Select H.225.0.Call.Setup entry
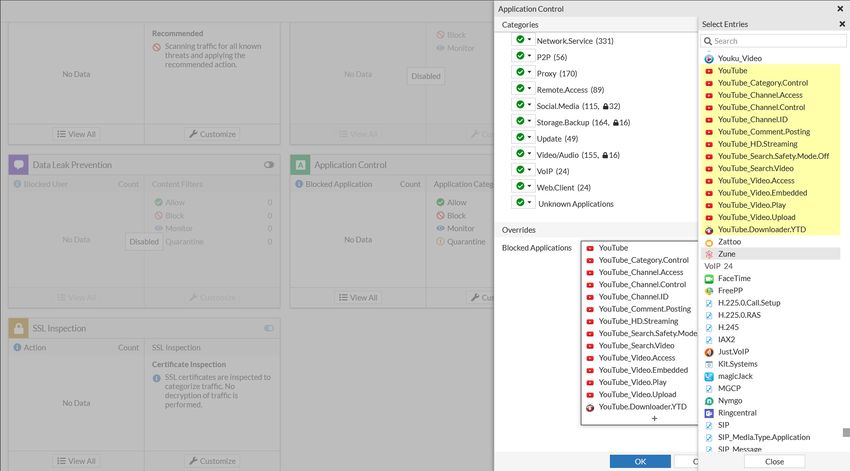The width and height of the screenshot is (850, 471). 770,303
